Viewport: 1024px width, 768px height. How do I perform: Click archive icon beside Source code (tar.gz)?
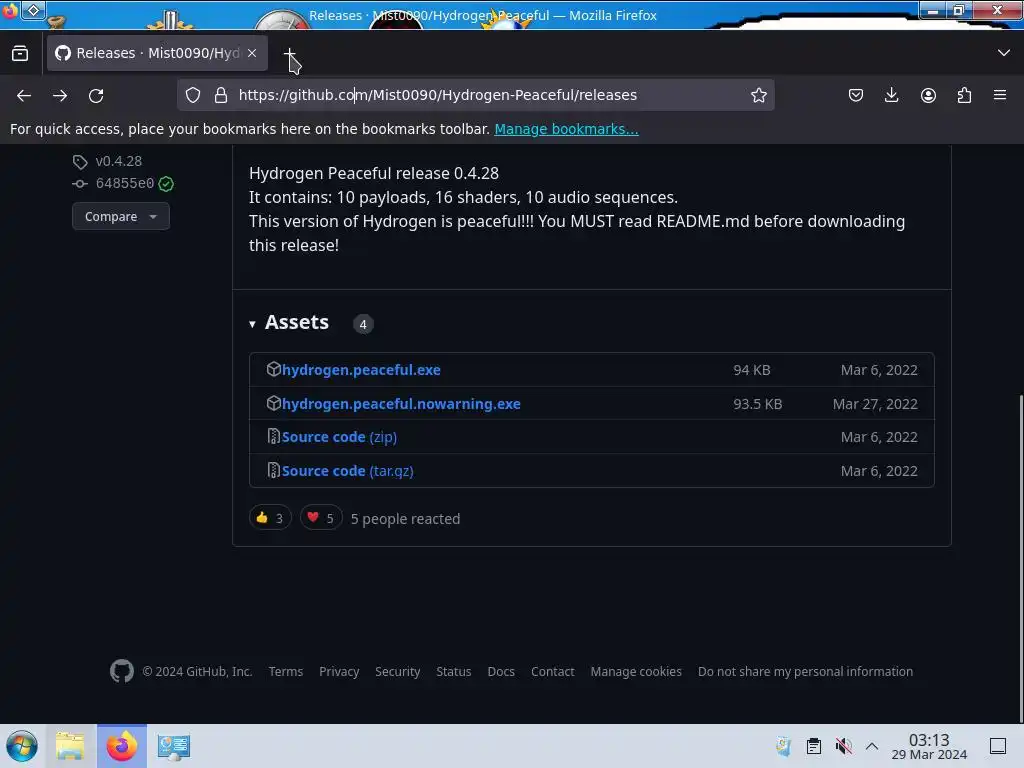(x=273, y=470)
